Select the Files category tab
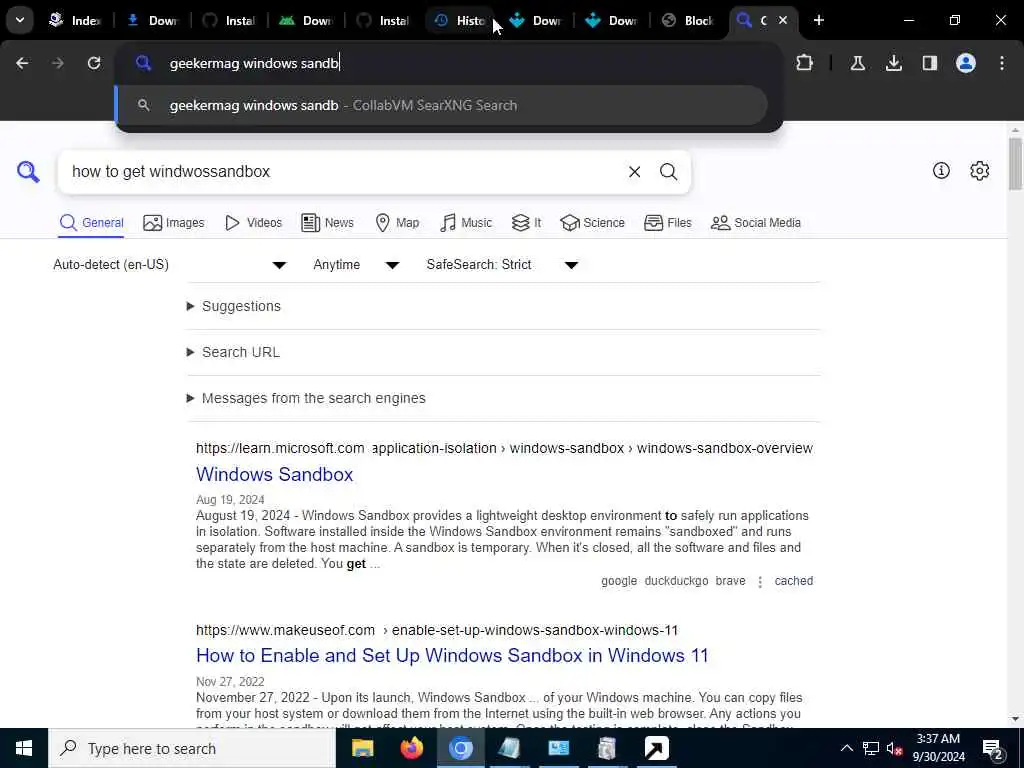The image size is (1024, 768). (667, 223)
